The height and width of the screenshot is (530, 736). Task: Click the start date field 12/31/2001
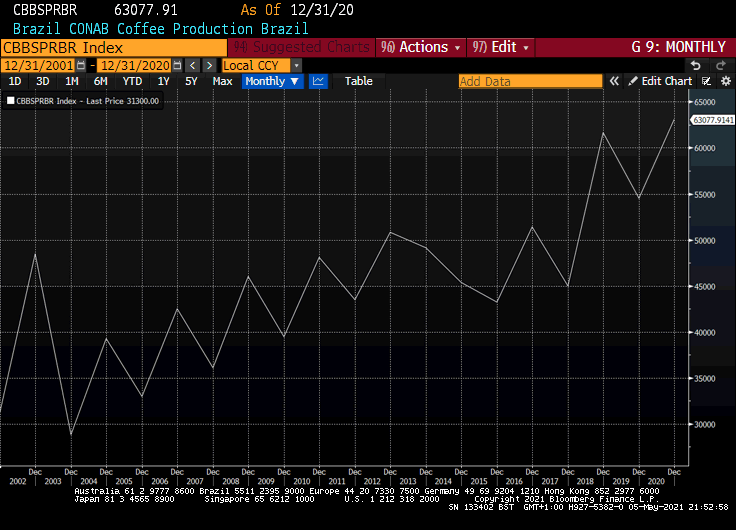pyautogui.click(x=38, y=65)
